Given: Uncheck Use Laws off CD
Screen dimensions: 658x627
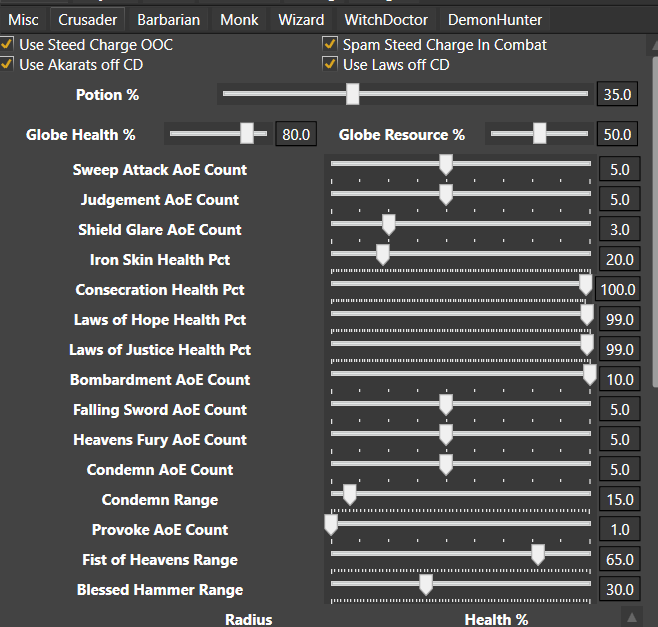Looking at the screenshot, I should (331, 65).
